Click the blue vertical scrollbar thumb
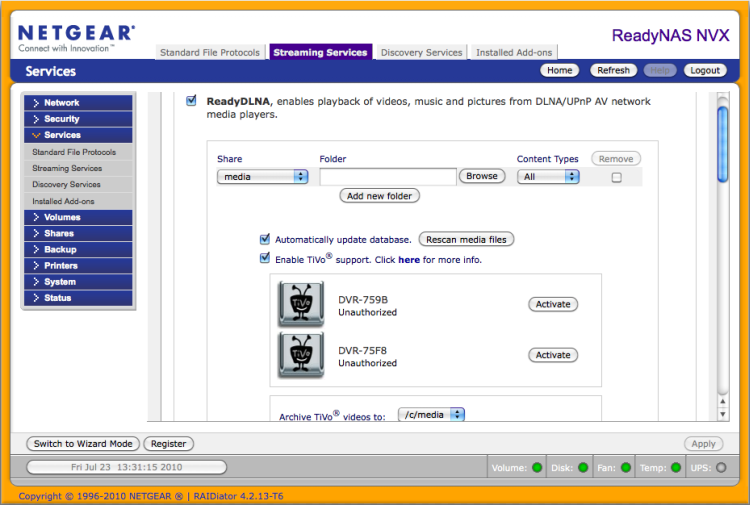The width and height of the screenshot is (750, 505). tap(723, 144)
